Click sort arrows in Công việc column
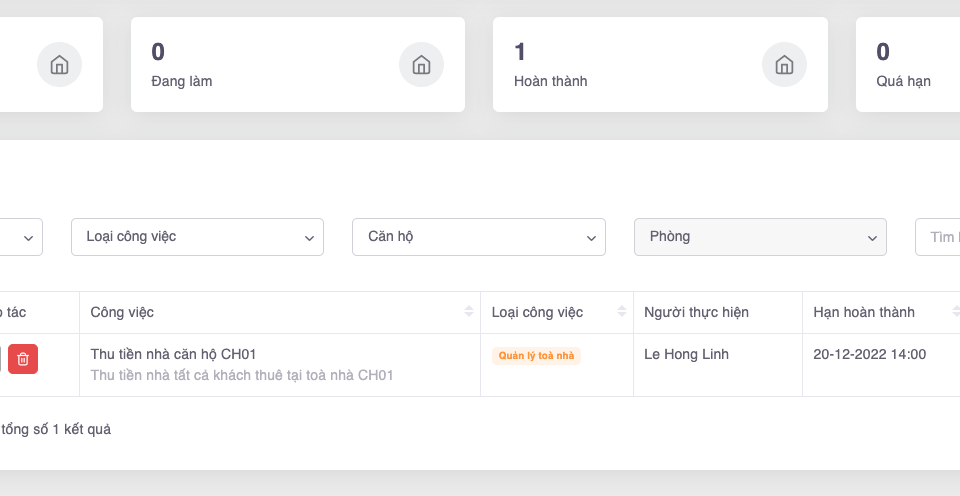 tap(469, 312)
